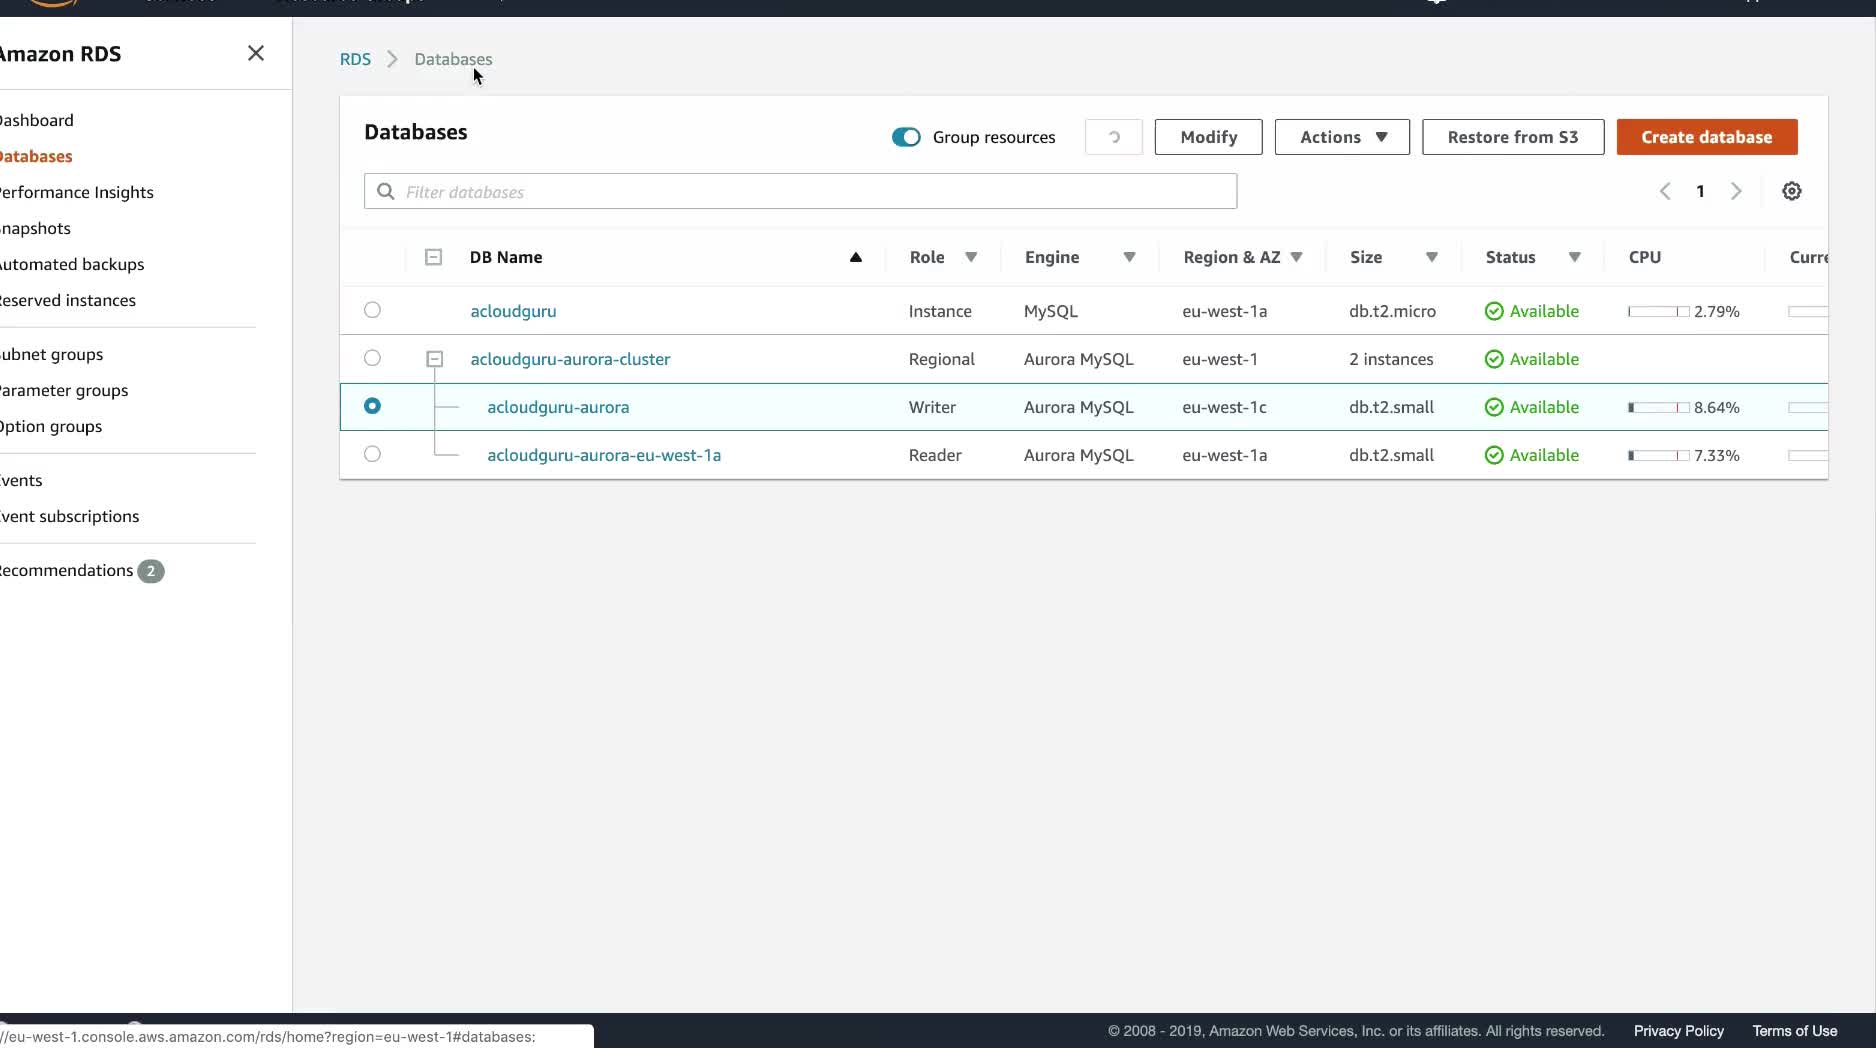Screen dimensions: 1876x1048
Task: Click the refresh databases icon button
Action: click(1113, 137)
